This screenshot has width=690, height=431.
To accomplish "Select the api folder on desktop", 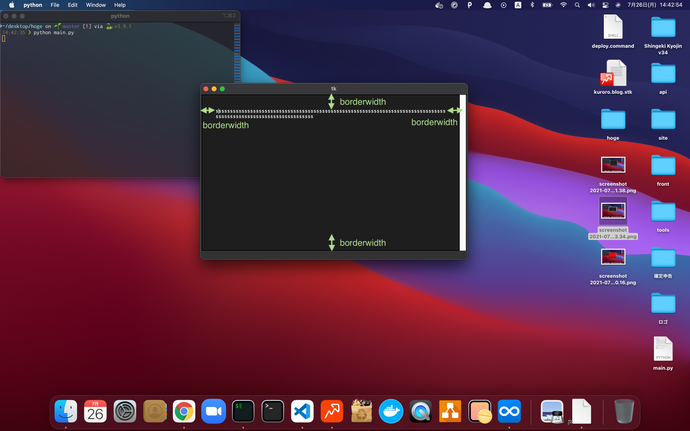I will (663, 78).
